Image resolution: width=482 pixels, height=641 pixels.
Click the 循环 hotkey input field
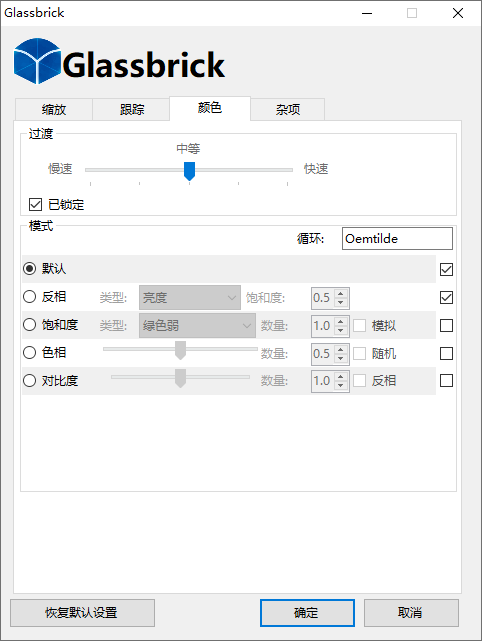coord(397,239)
